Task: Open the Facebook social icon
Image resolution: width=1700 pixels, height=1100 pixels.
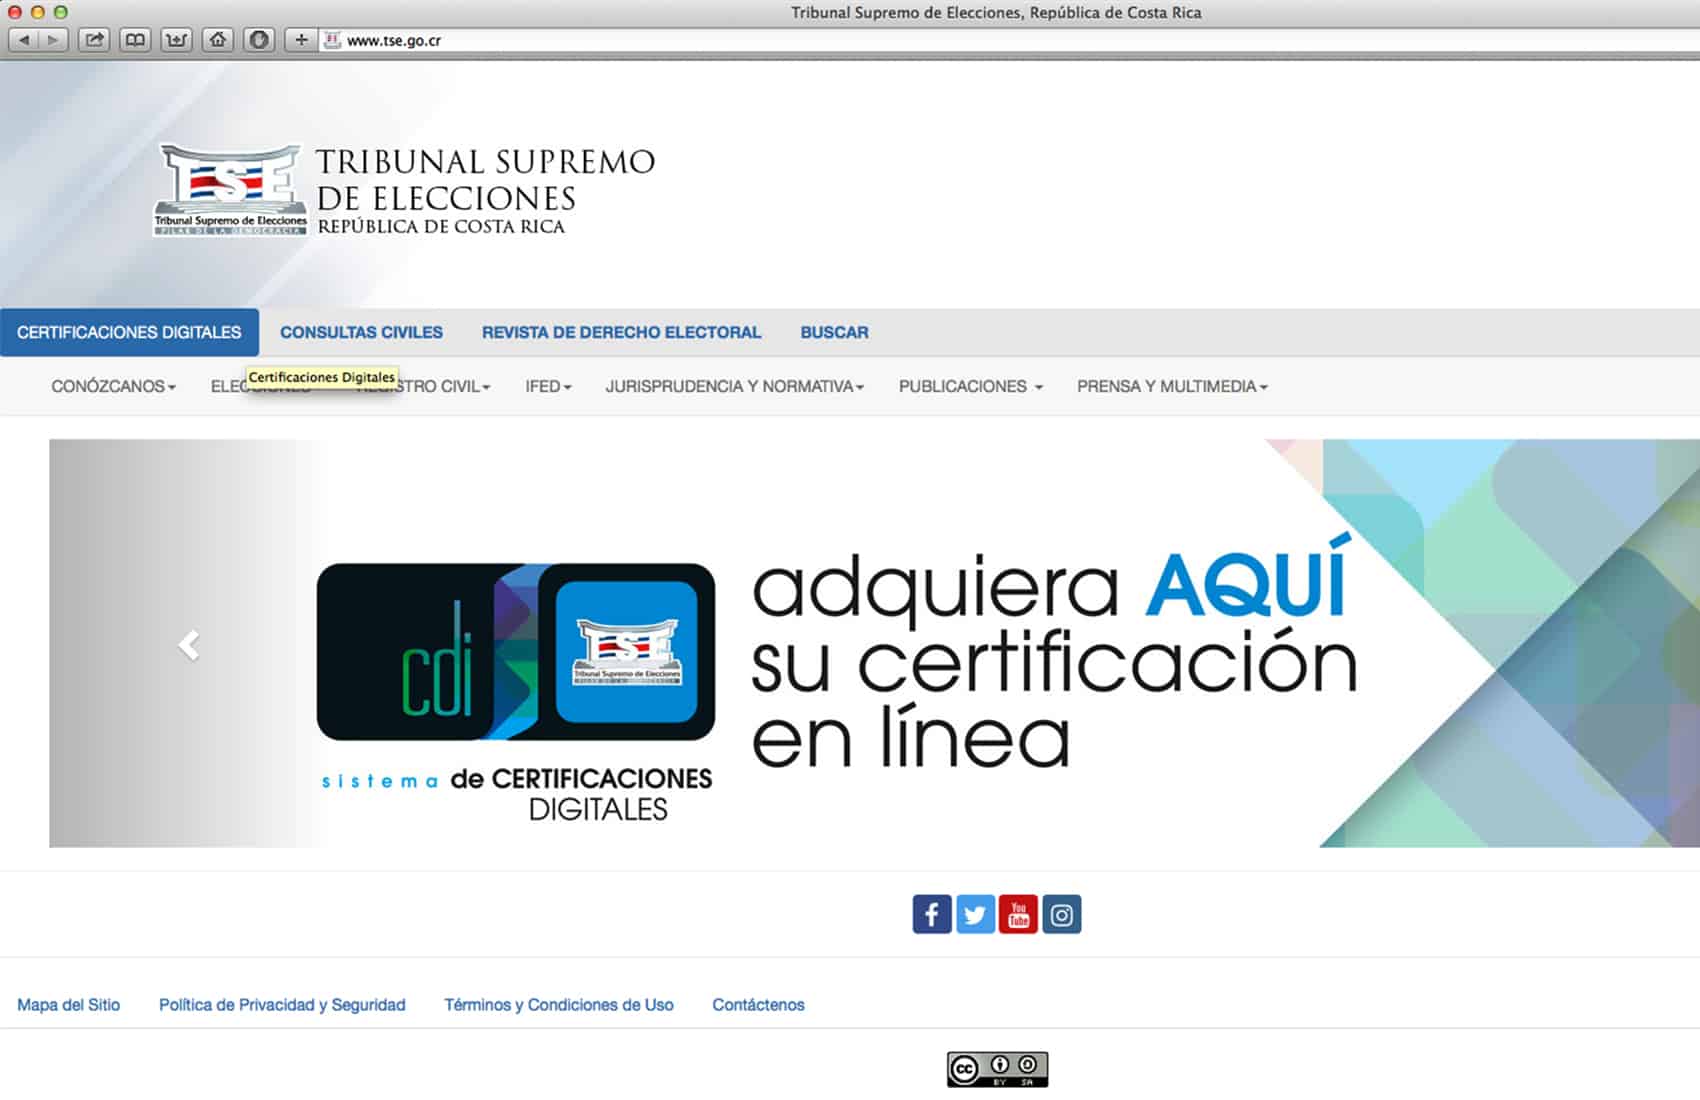Action: 931,914
